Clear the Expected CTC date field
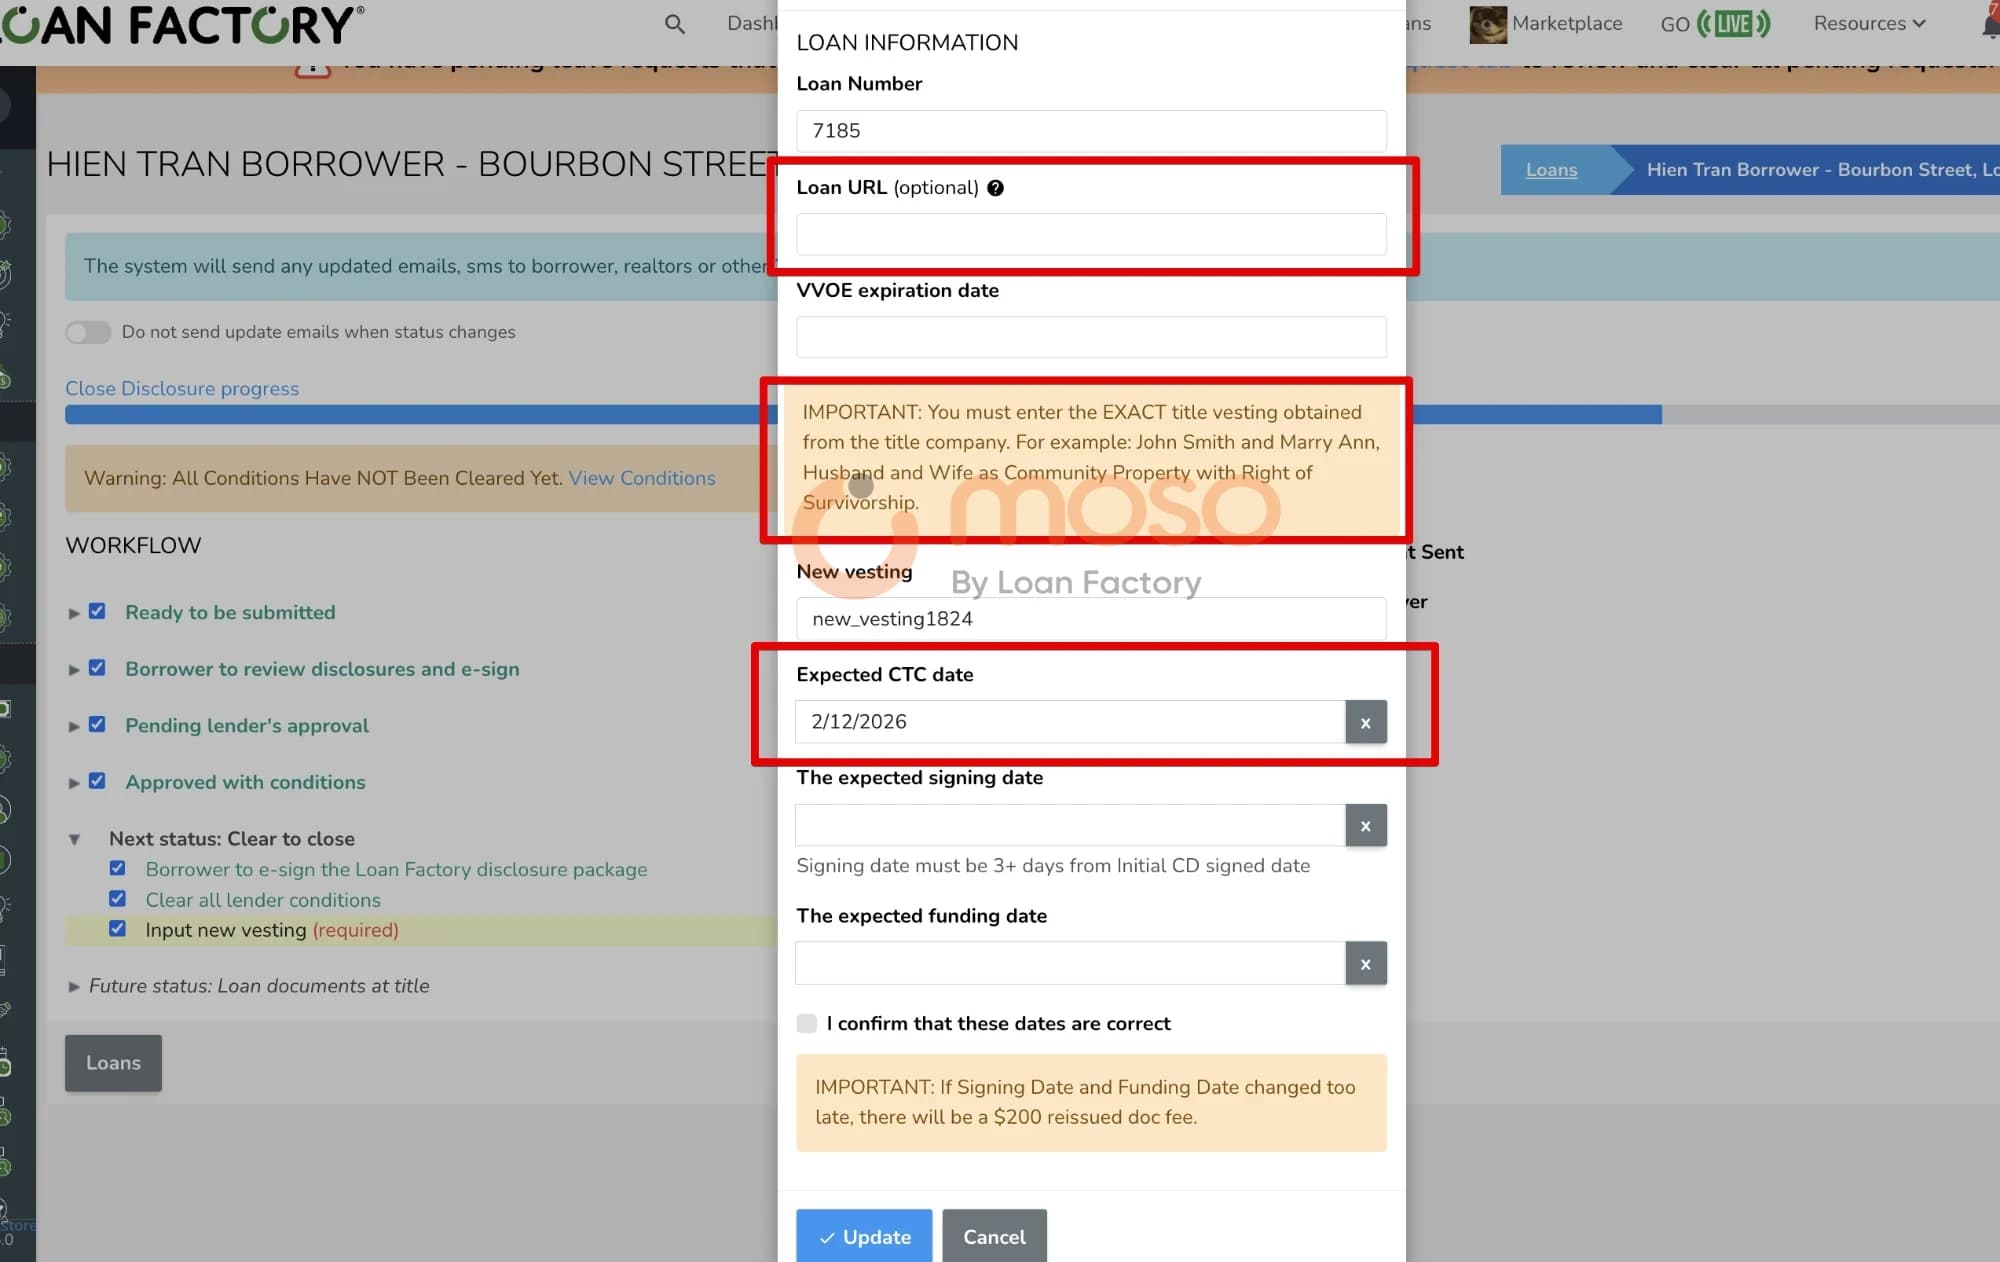 [1365, 722]
